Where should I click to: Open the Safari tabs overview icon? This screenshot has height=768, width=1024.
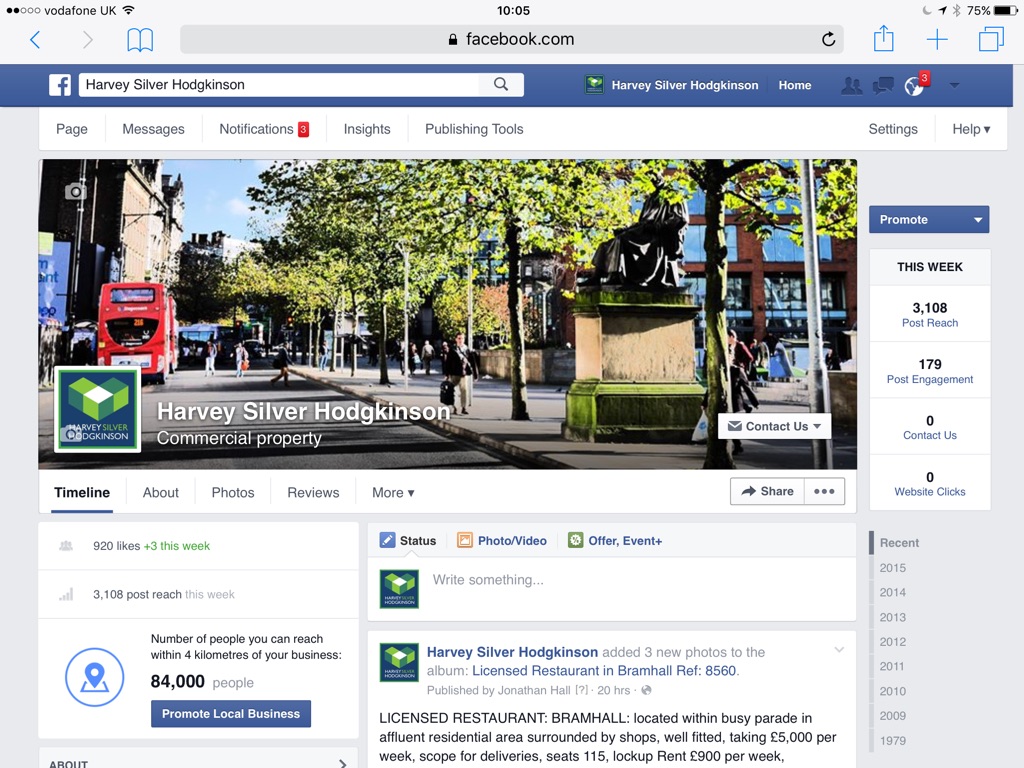[990, 39]
